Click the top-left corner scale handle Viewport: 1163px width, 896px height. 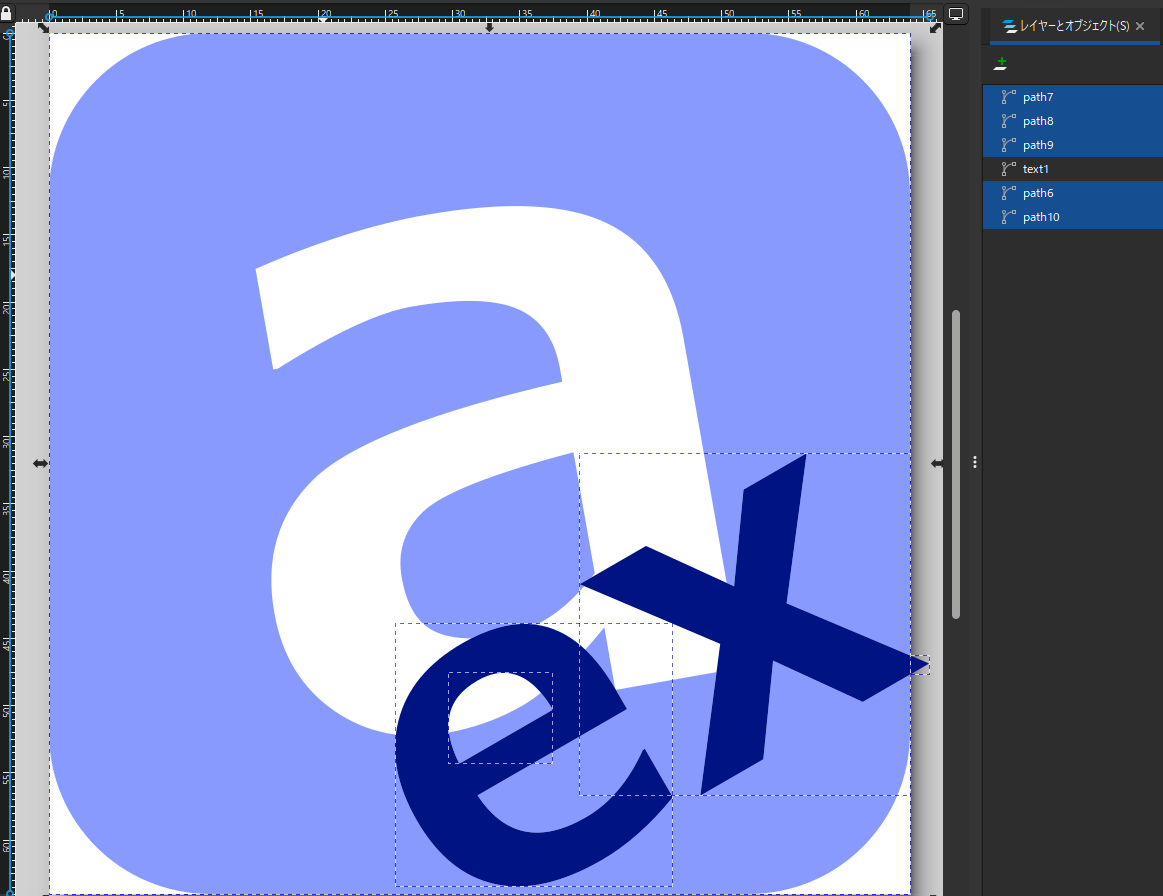pos(43,28)
